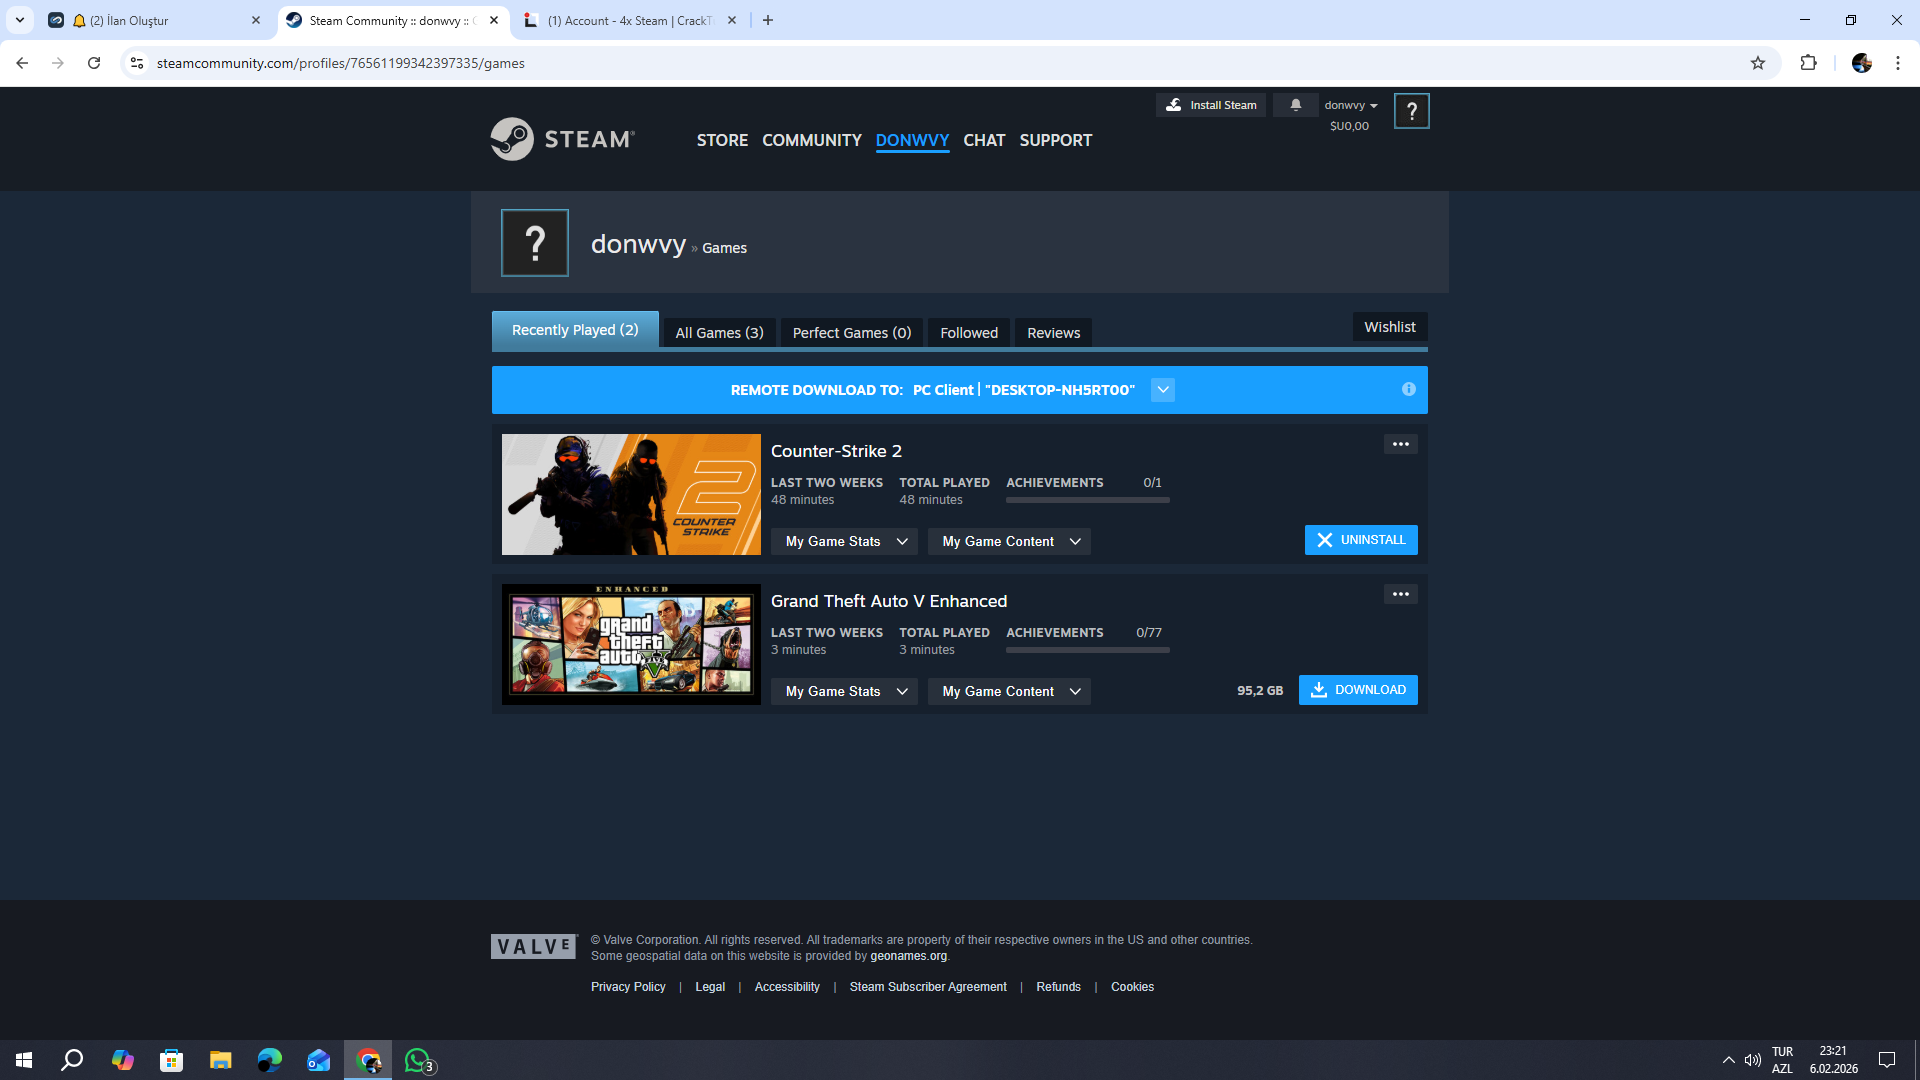The width and height of the screenshot is (1920, 1080).
Task: Expand GTA V My Game Content dropdown
Action: [1009, 691]
